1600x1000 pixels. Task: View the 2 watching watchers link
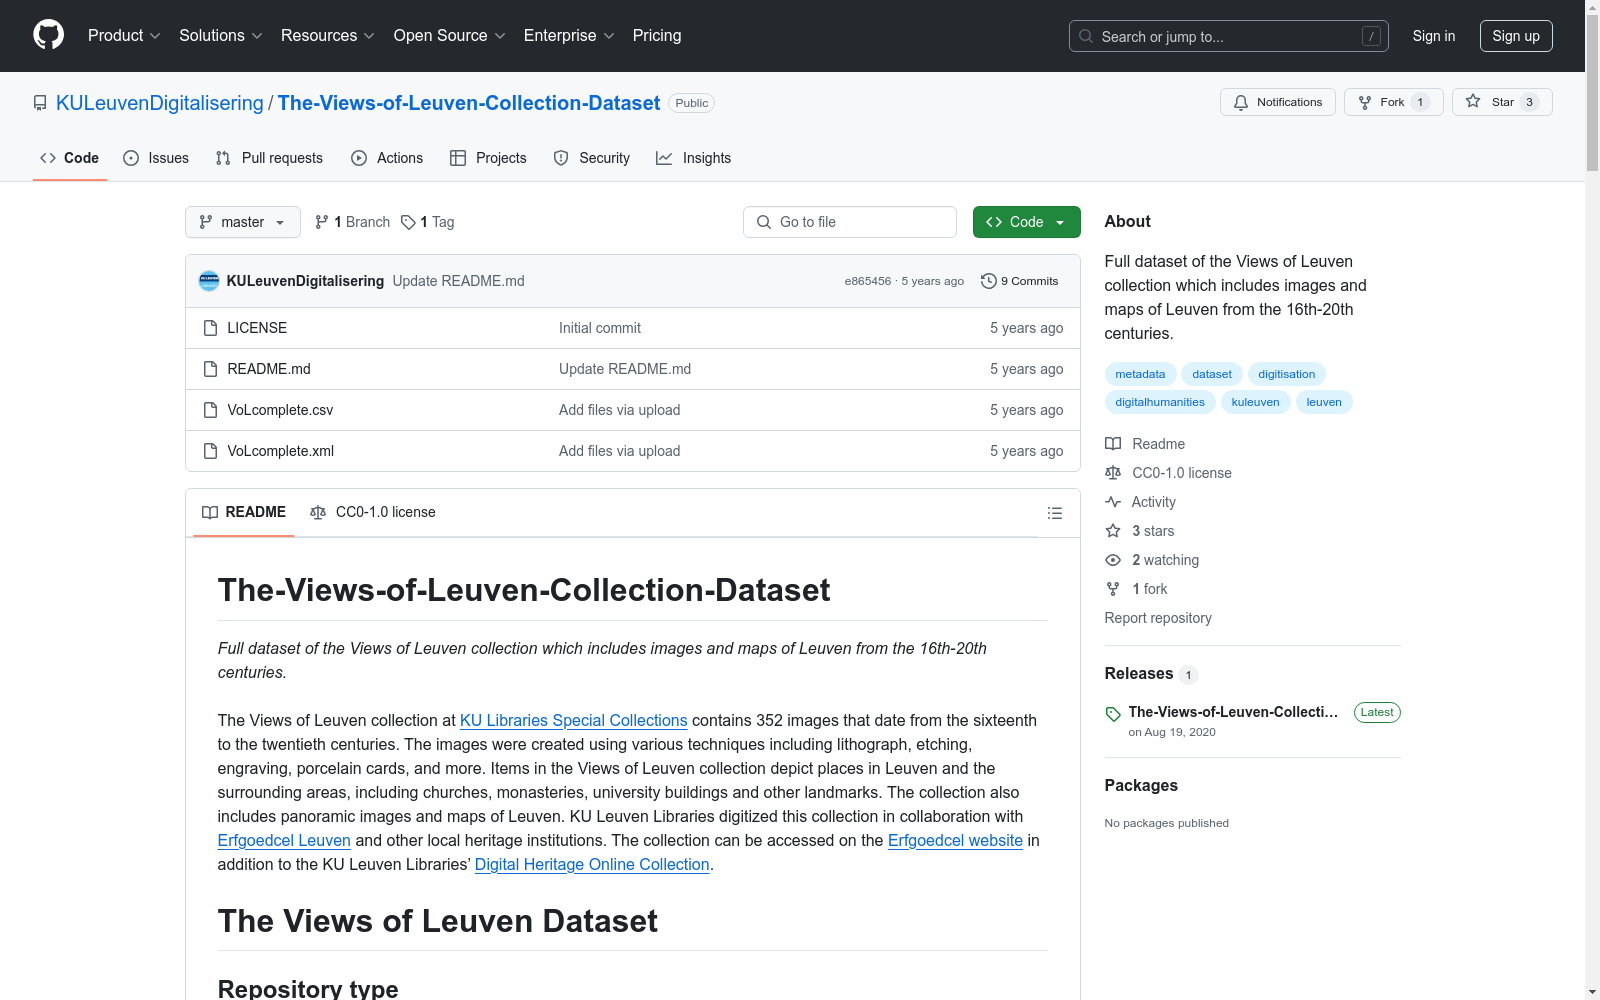[1152, 560]
